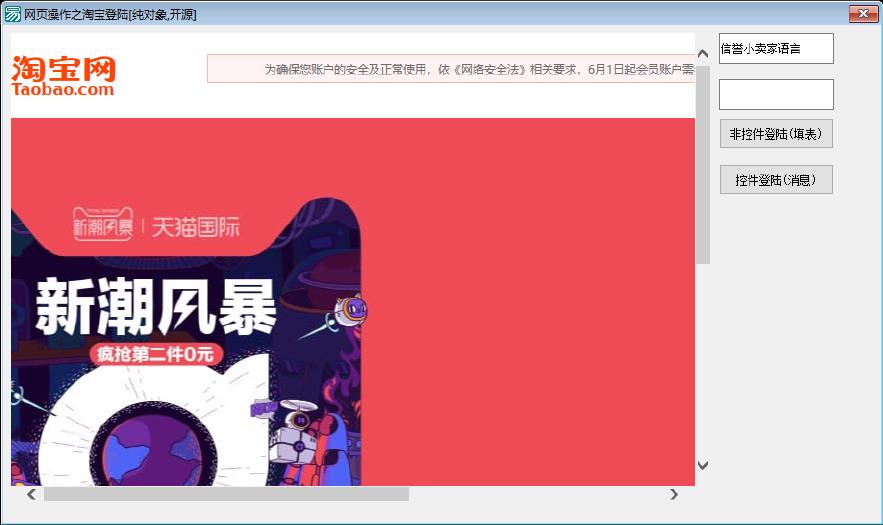Click the 疯抢第二件0元 promo badge
The width and height of the screenshot is (883, 525).
(155, 354)
